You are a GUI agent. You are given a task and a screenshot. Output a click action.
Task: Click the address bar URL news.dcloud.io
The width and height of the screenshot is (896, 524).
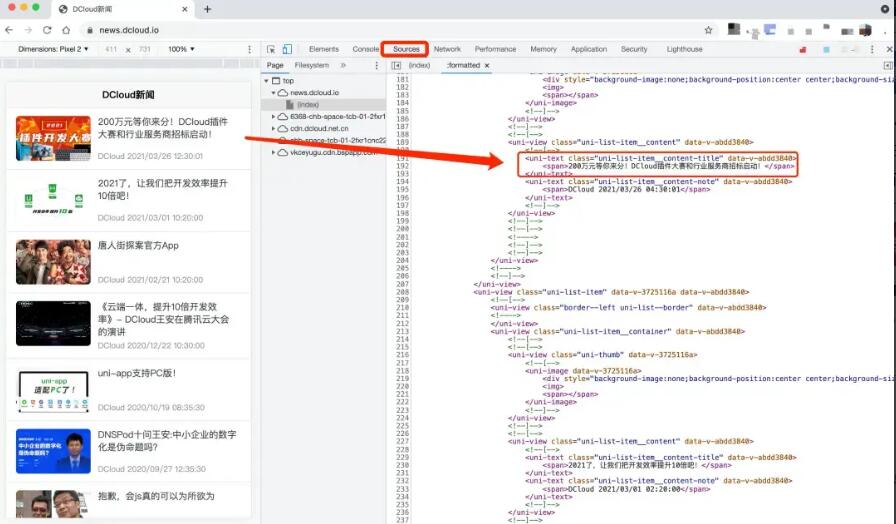(129, 30)
